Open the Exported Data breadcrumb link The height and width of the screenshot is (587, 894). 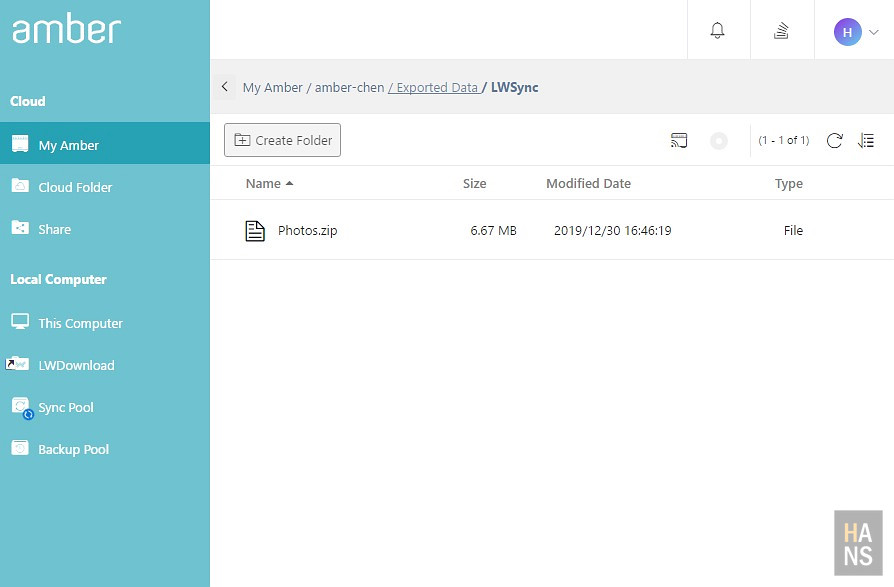coord(437,87)
